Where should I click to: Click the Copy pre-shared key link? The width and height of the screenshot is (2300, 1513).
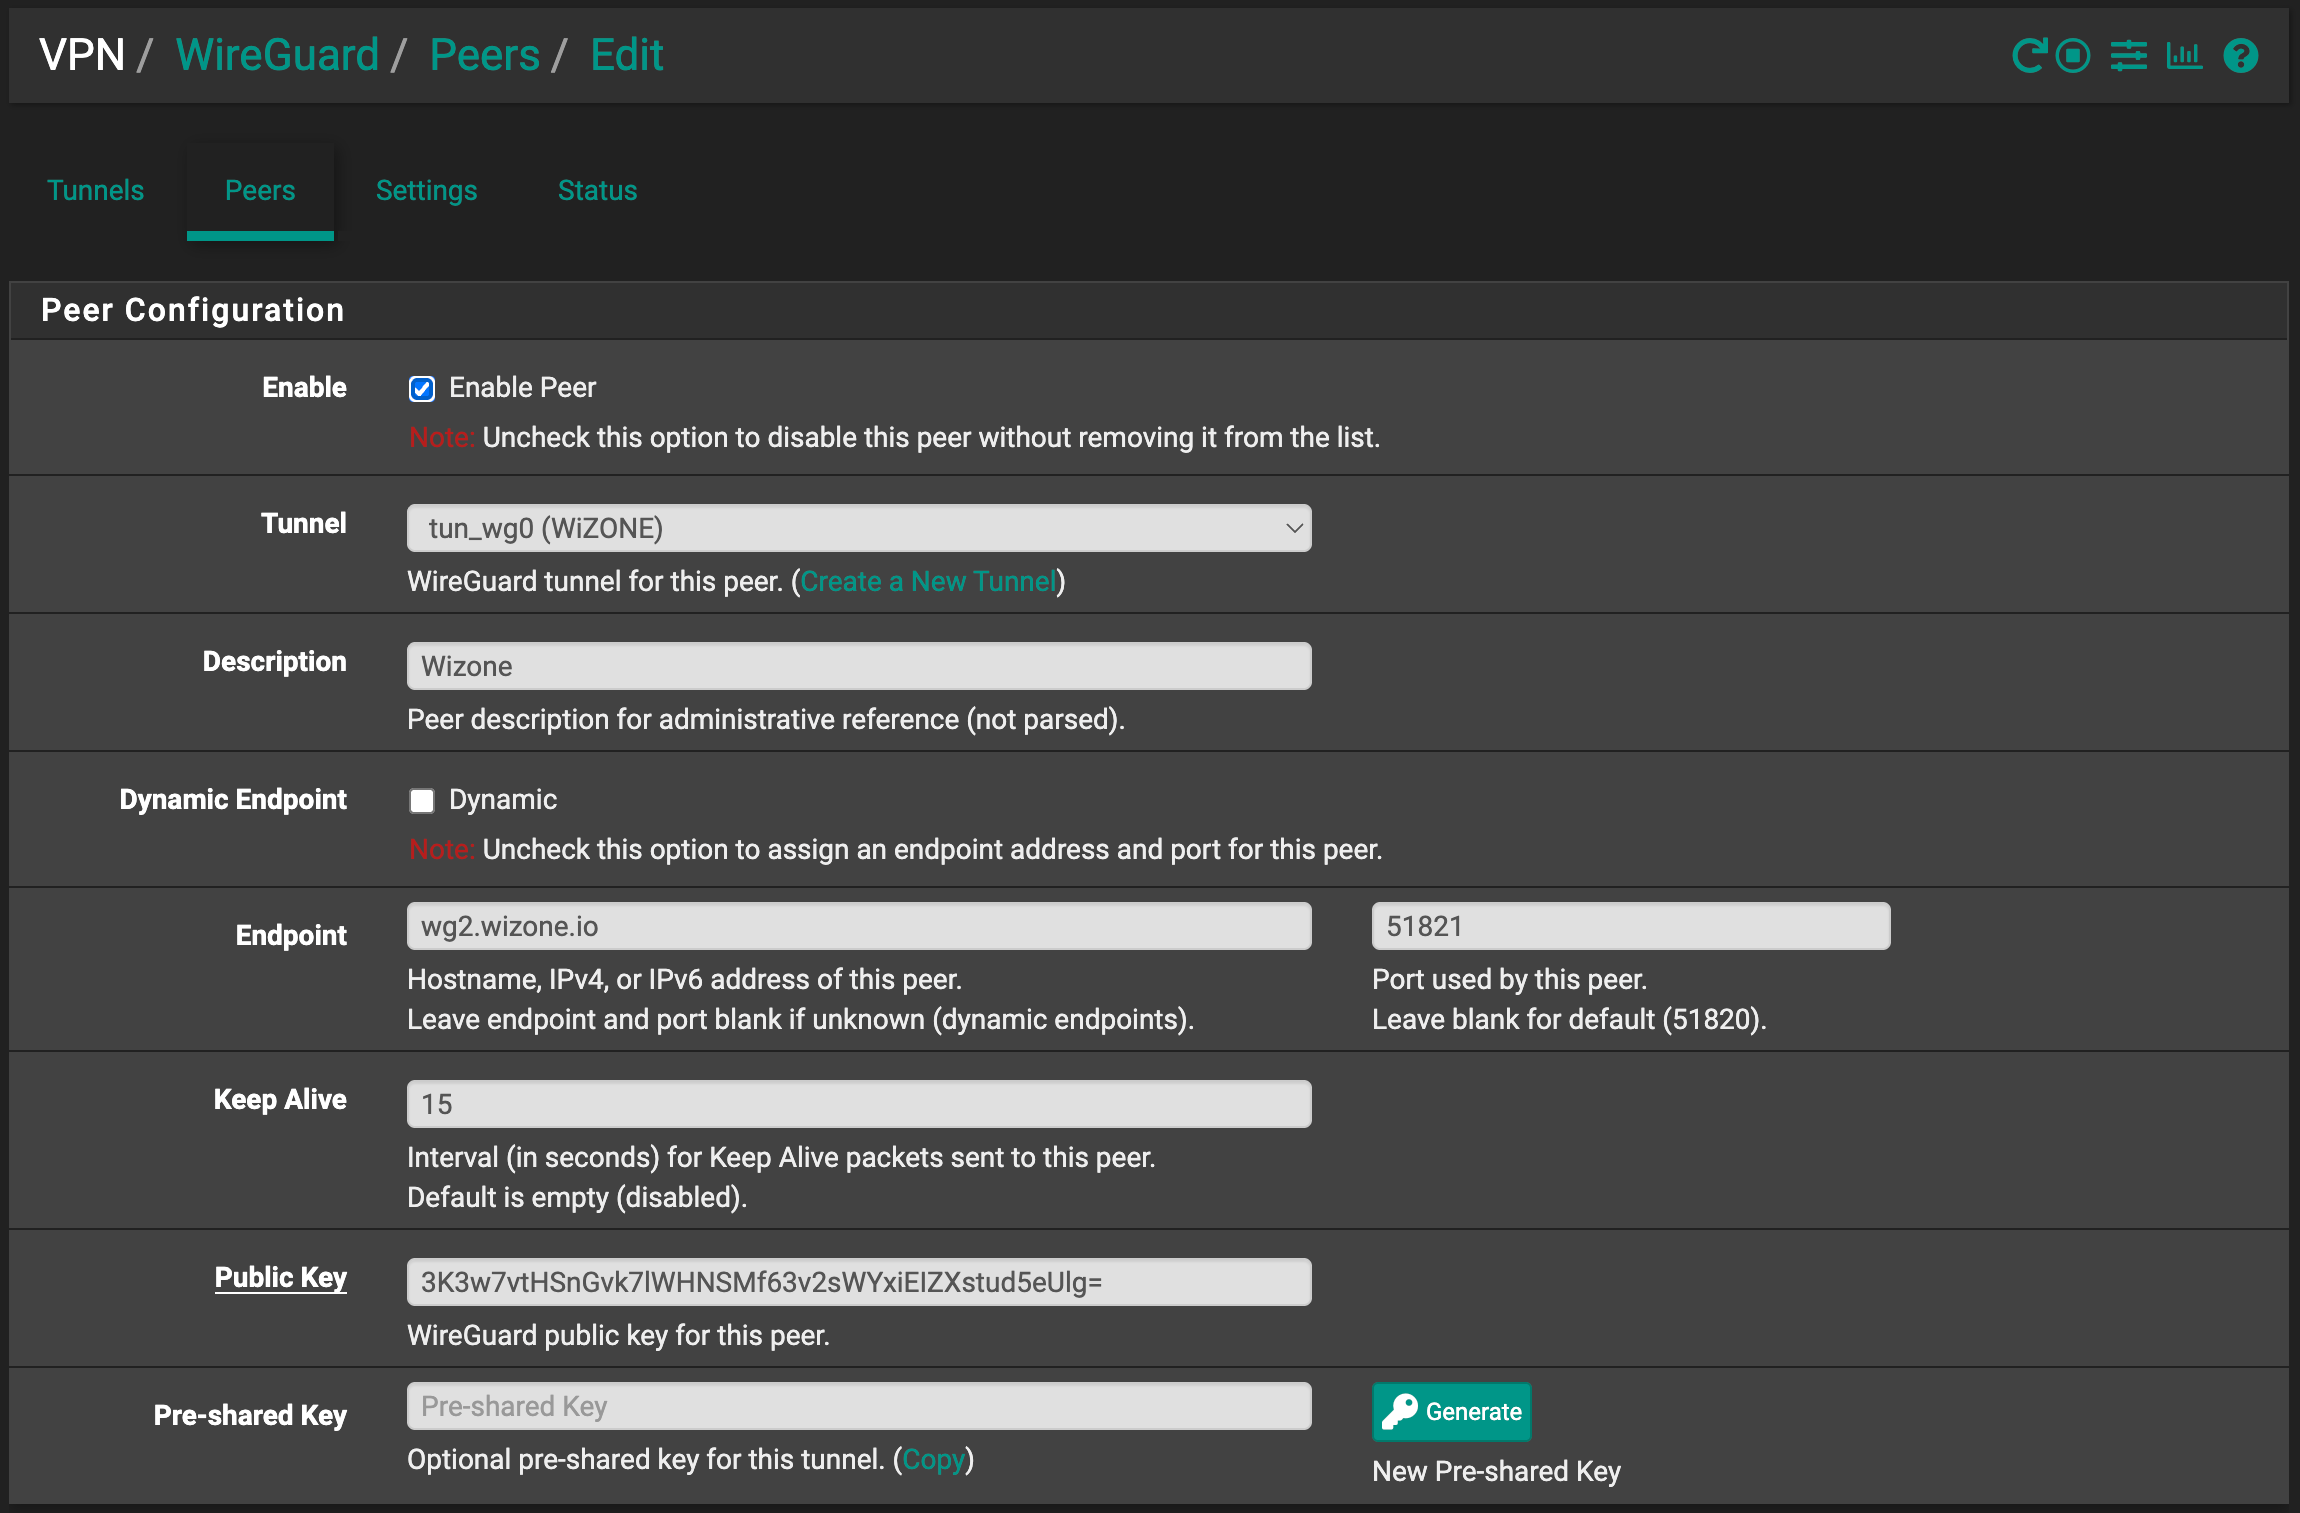tap(933, 1460)
